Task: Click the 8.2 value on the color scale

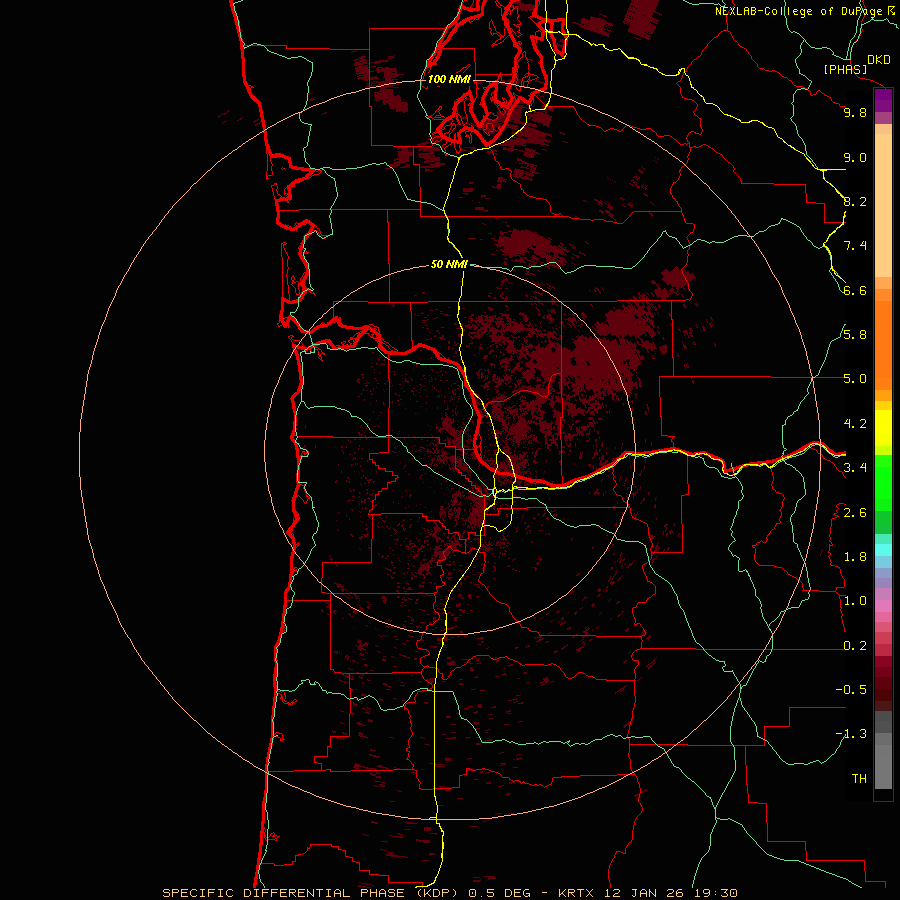Action: click(x=855, y=201)
